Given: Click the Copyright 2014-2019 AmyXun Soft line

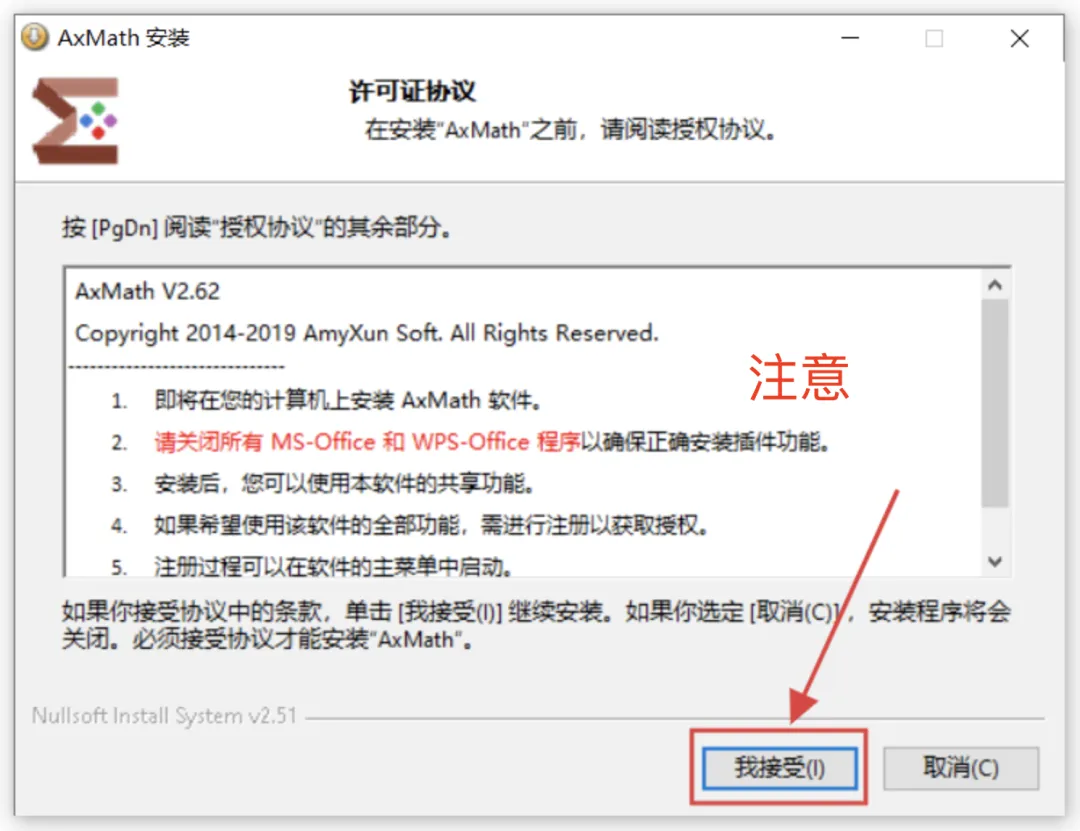Looking at the screenshot, I should coord(366,334).
